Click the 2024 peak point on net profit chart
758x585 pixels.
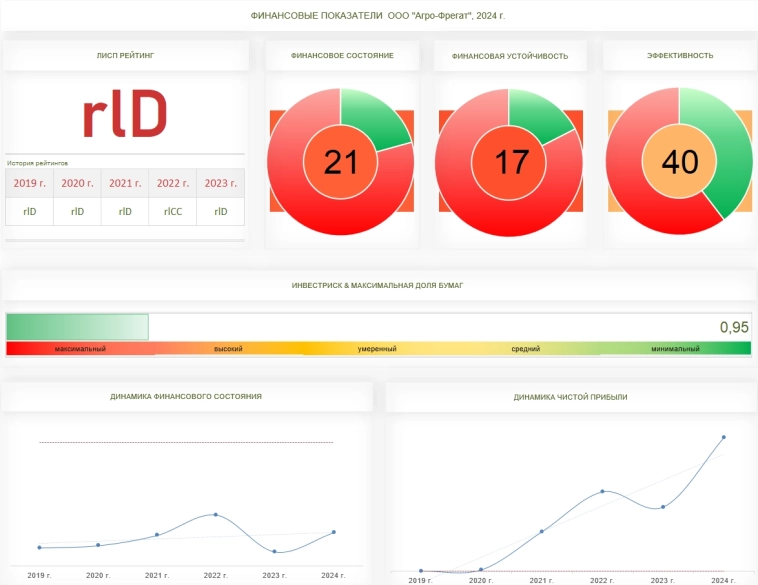tap(723, 437)
